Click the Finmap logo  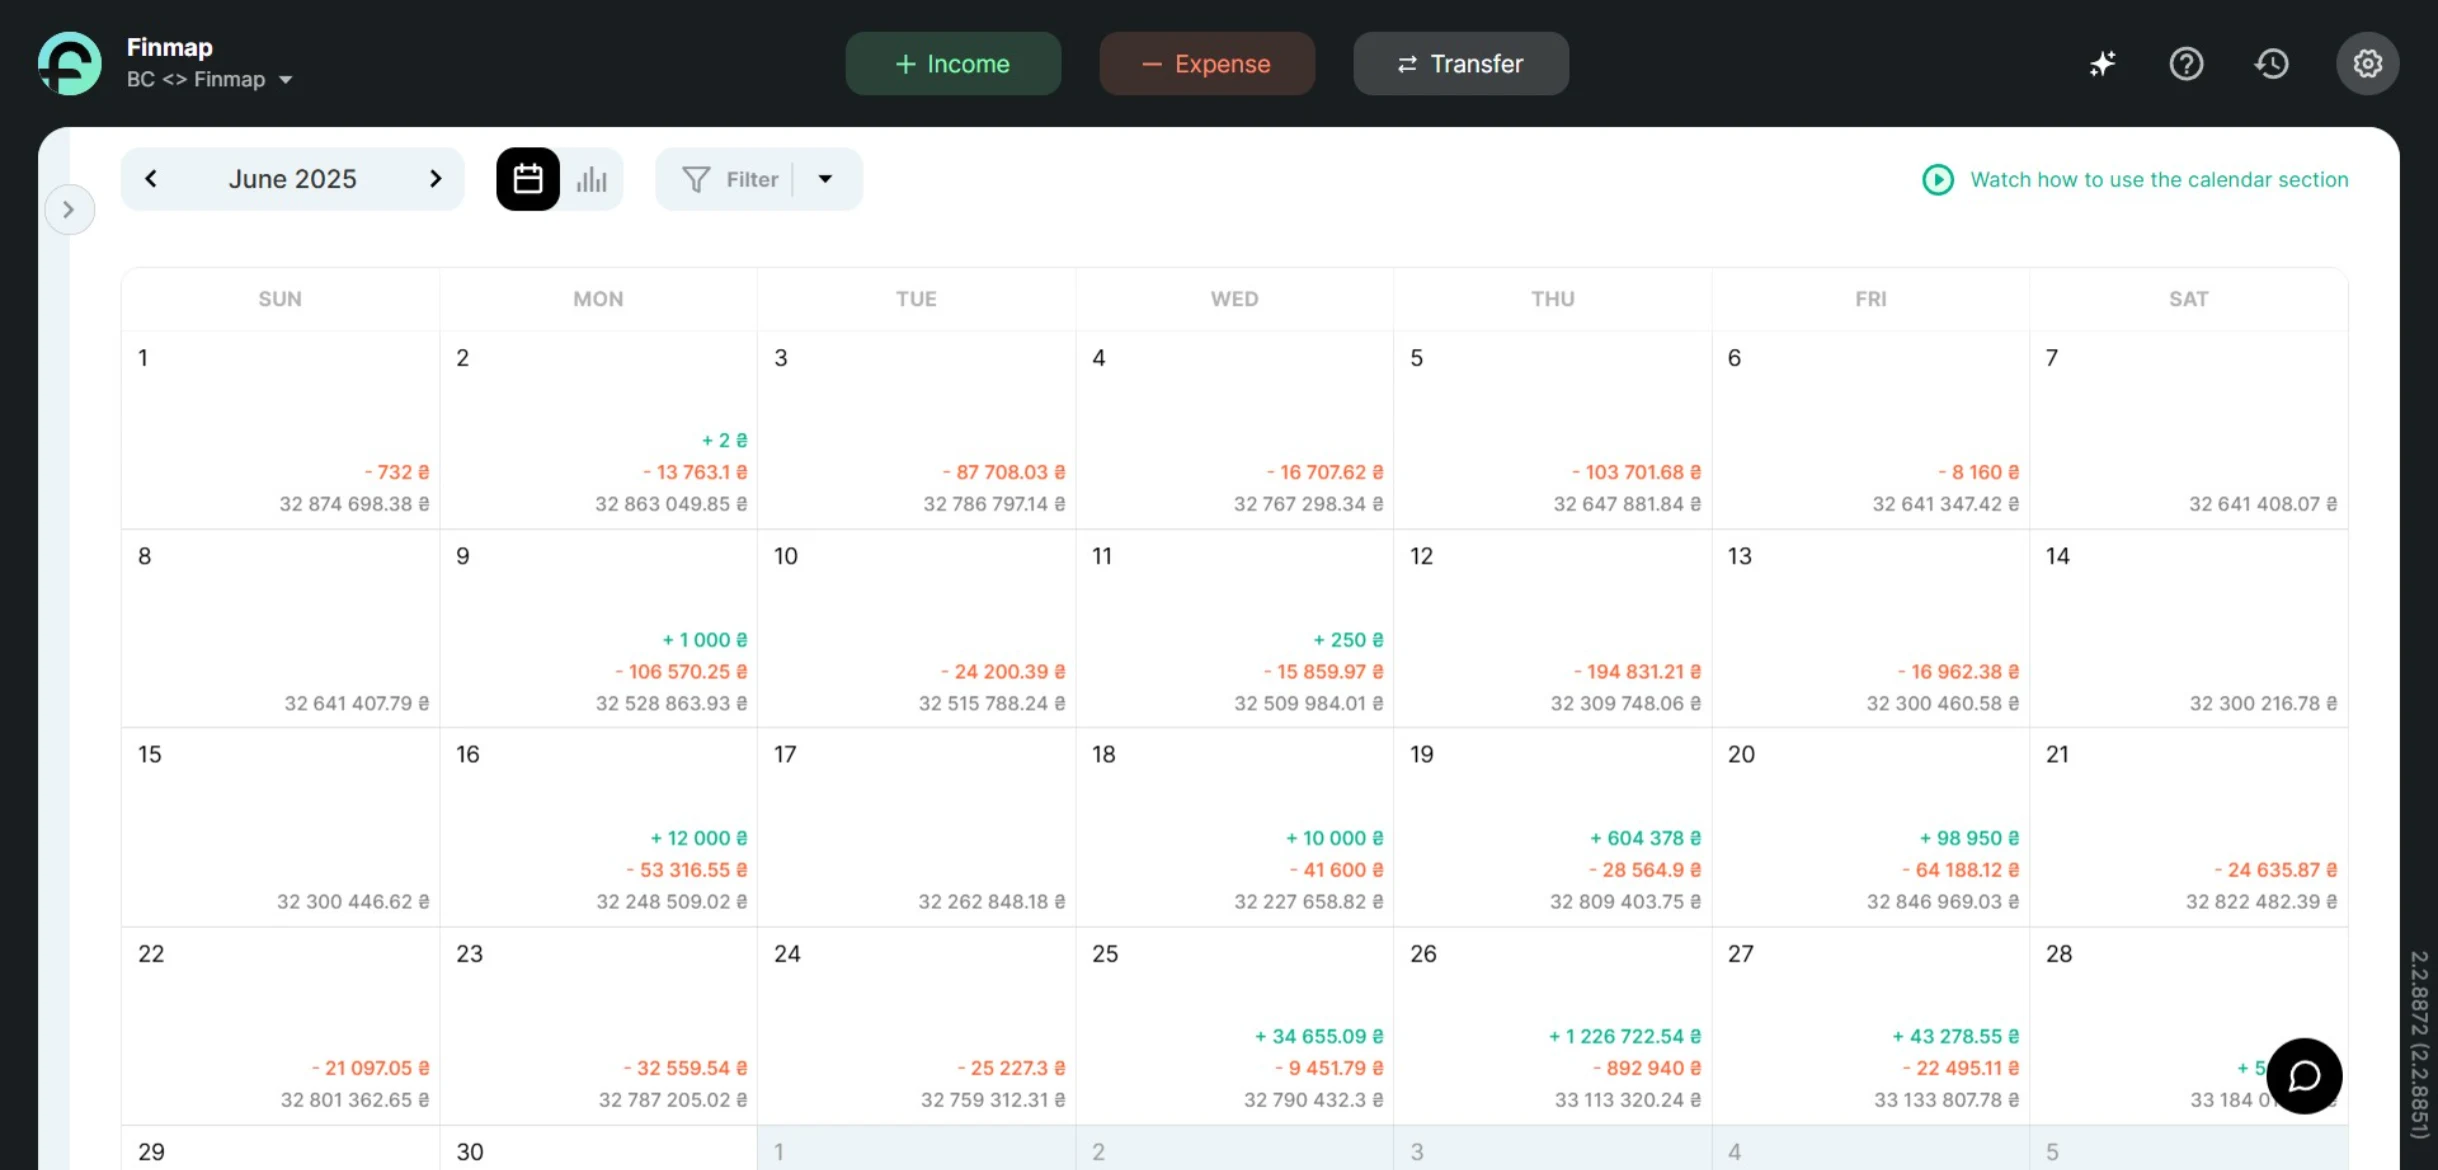[x=68, y=62]
